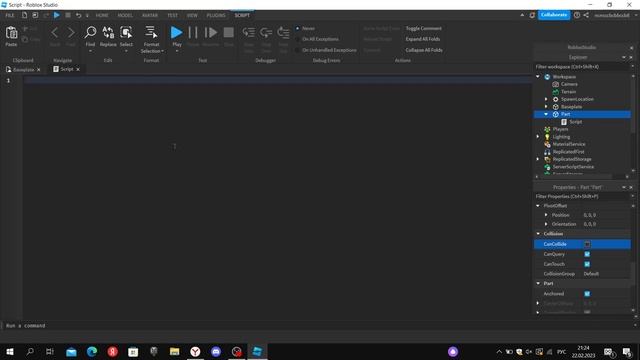
Task: Click the Navigate Back arrow
Action: point(55,33)
